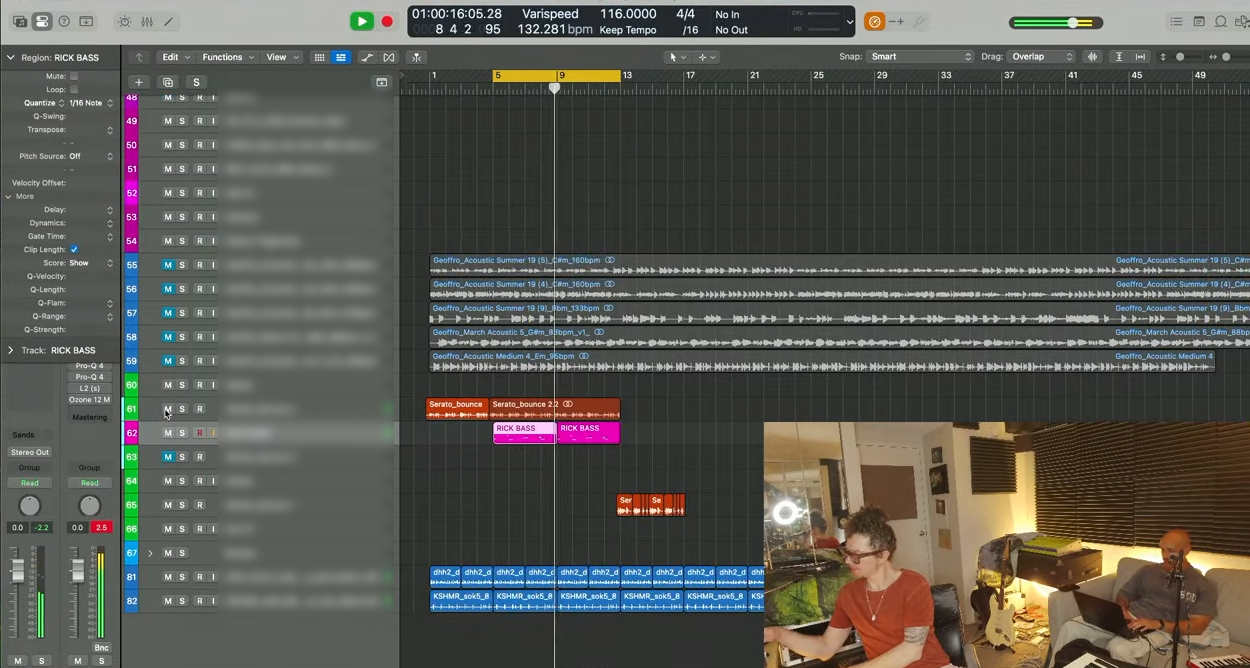Open Quick Help question mark icon

(64, 21)
